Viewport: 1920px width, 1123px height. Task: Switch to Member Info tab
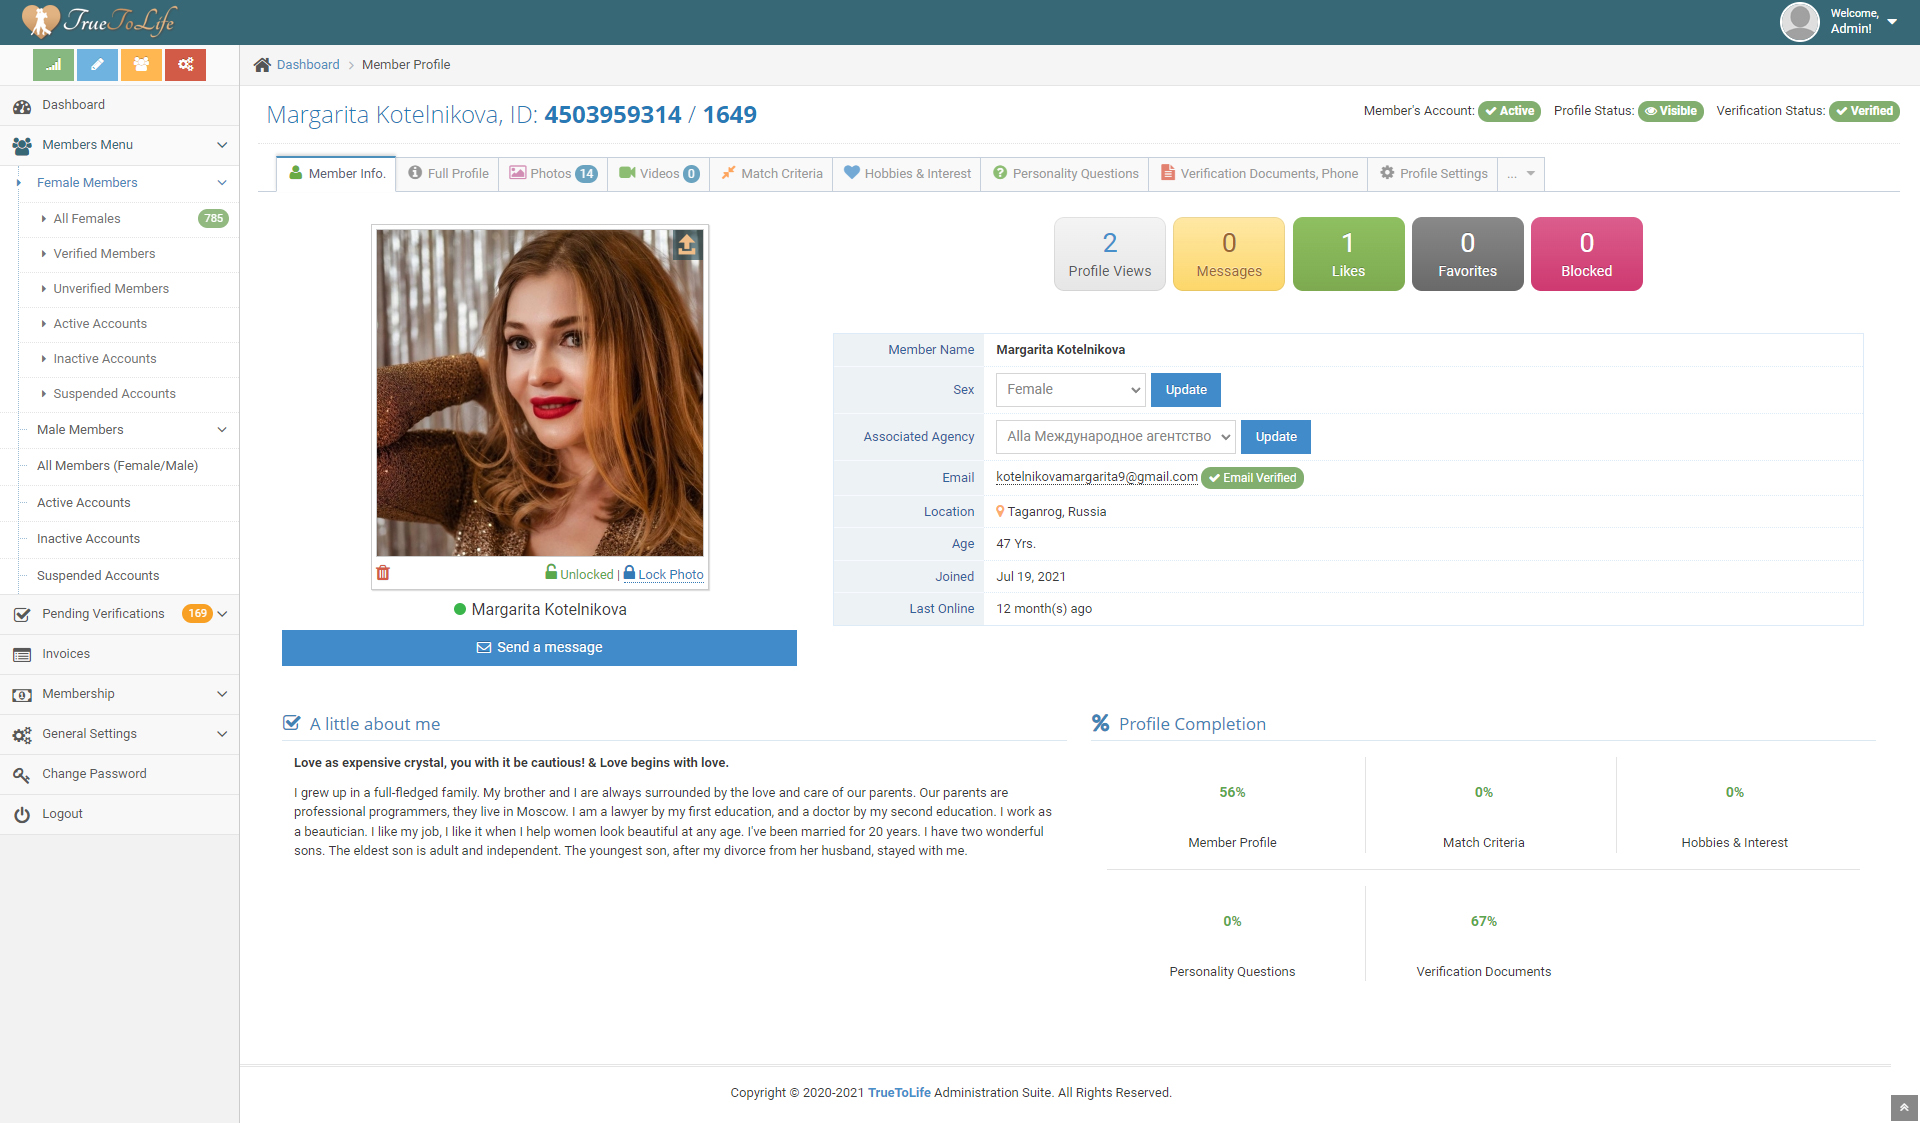coord(336,174)
